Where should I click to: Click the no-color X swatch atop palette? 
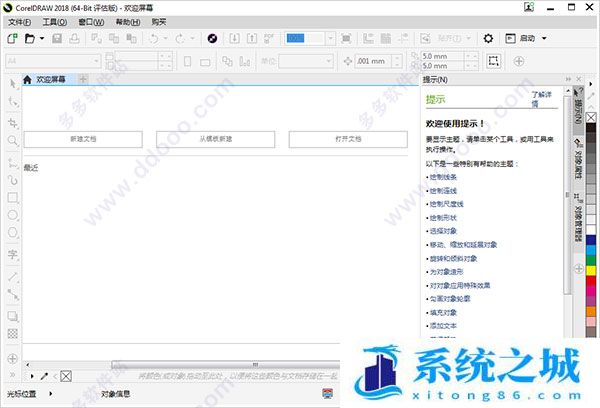click(x=591, y=117)
